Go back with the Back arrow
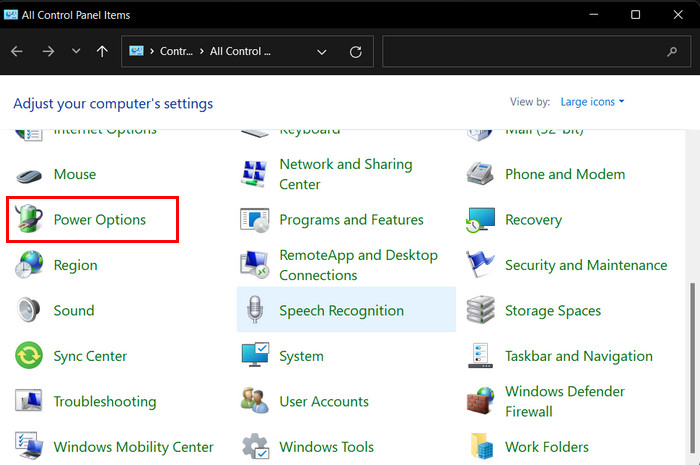 pyautogui.click(x=17, y=51)
